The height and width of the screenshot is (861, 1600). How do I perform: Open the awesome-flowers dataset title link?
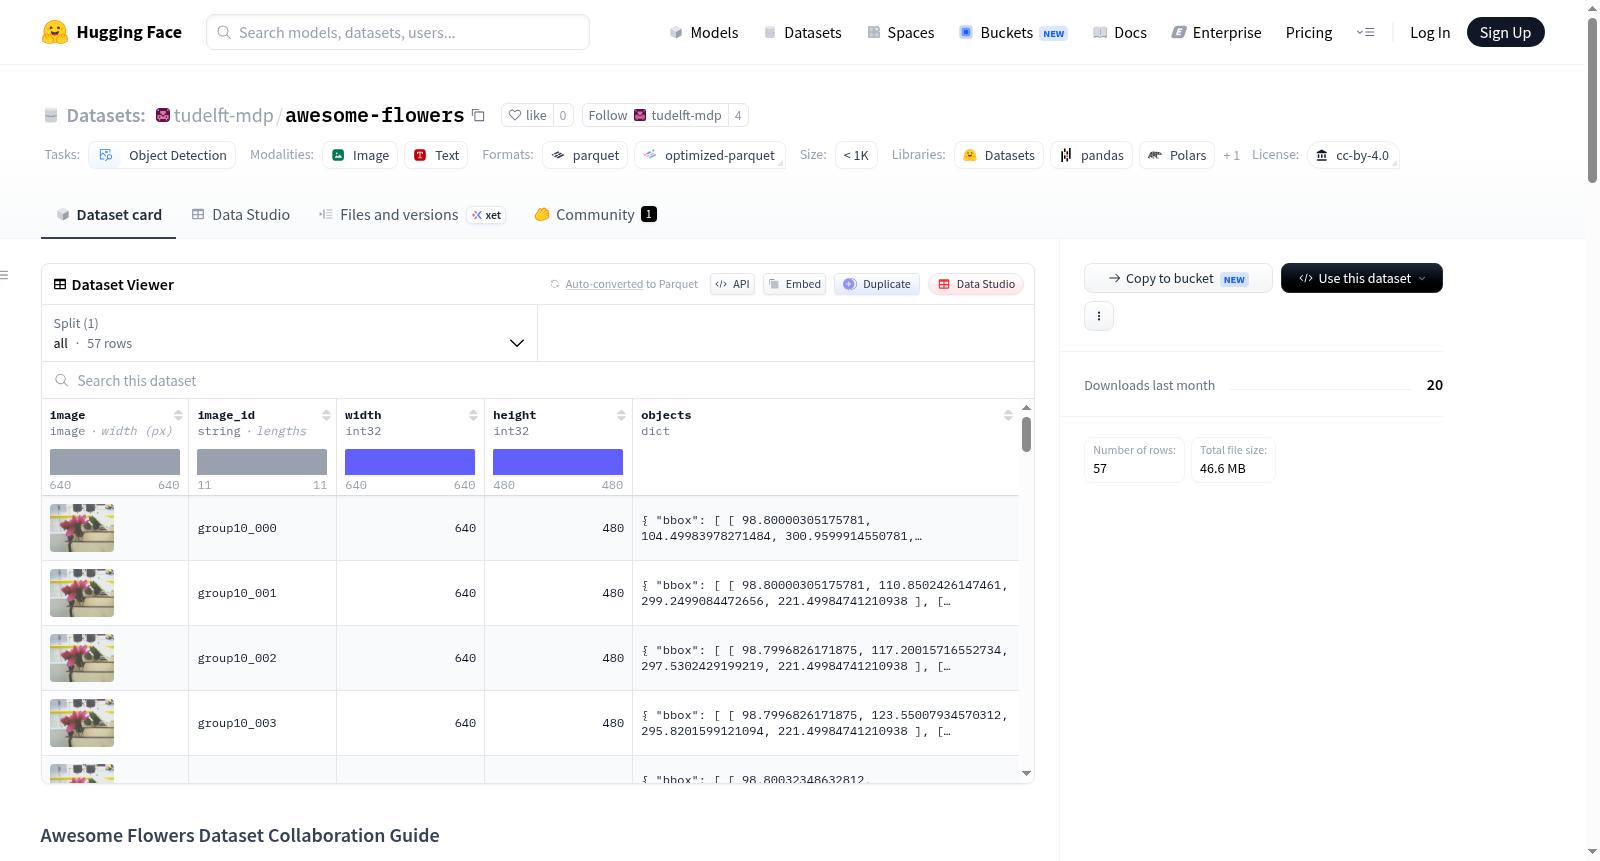click(375, 115)
